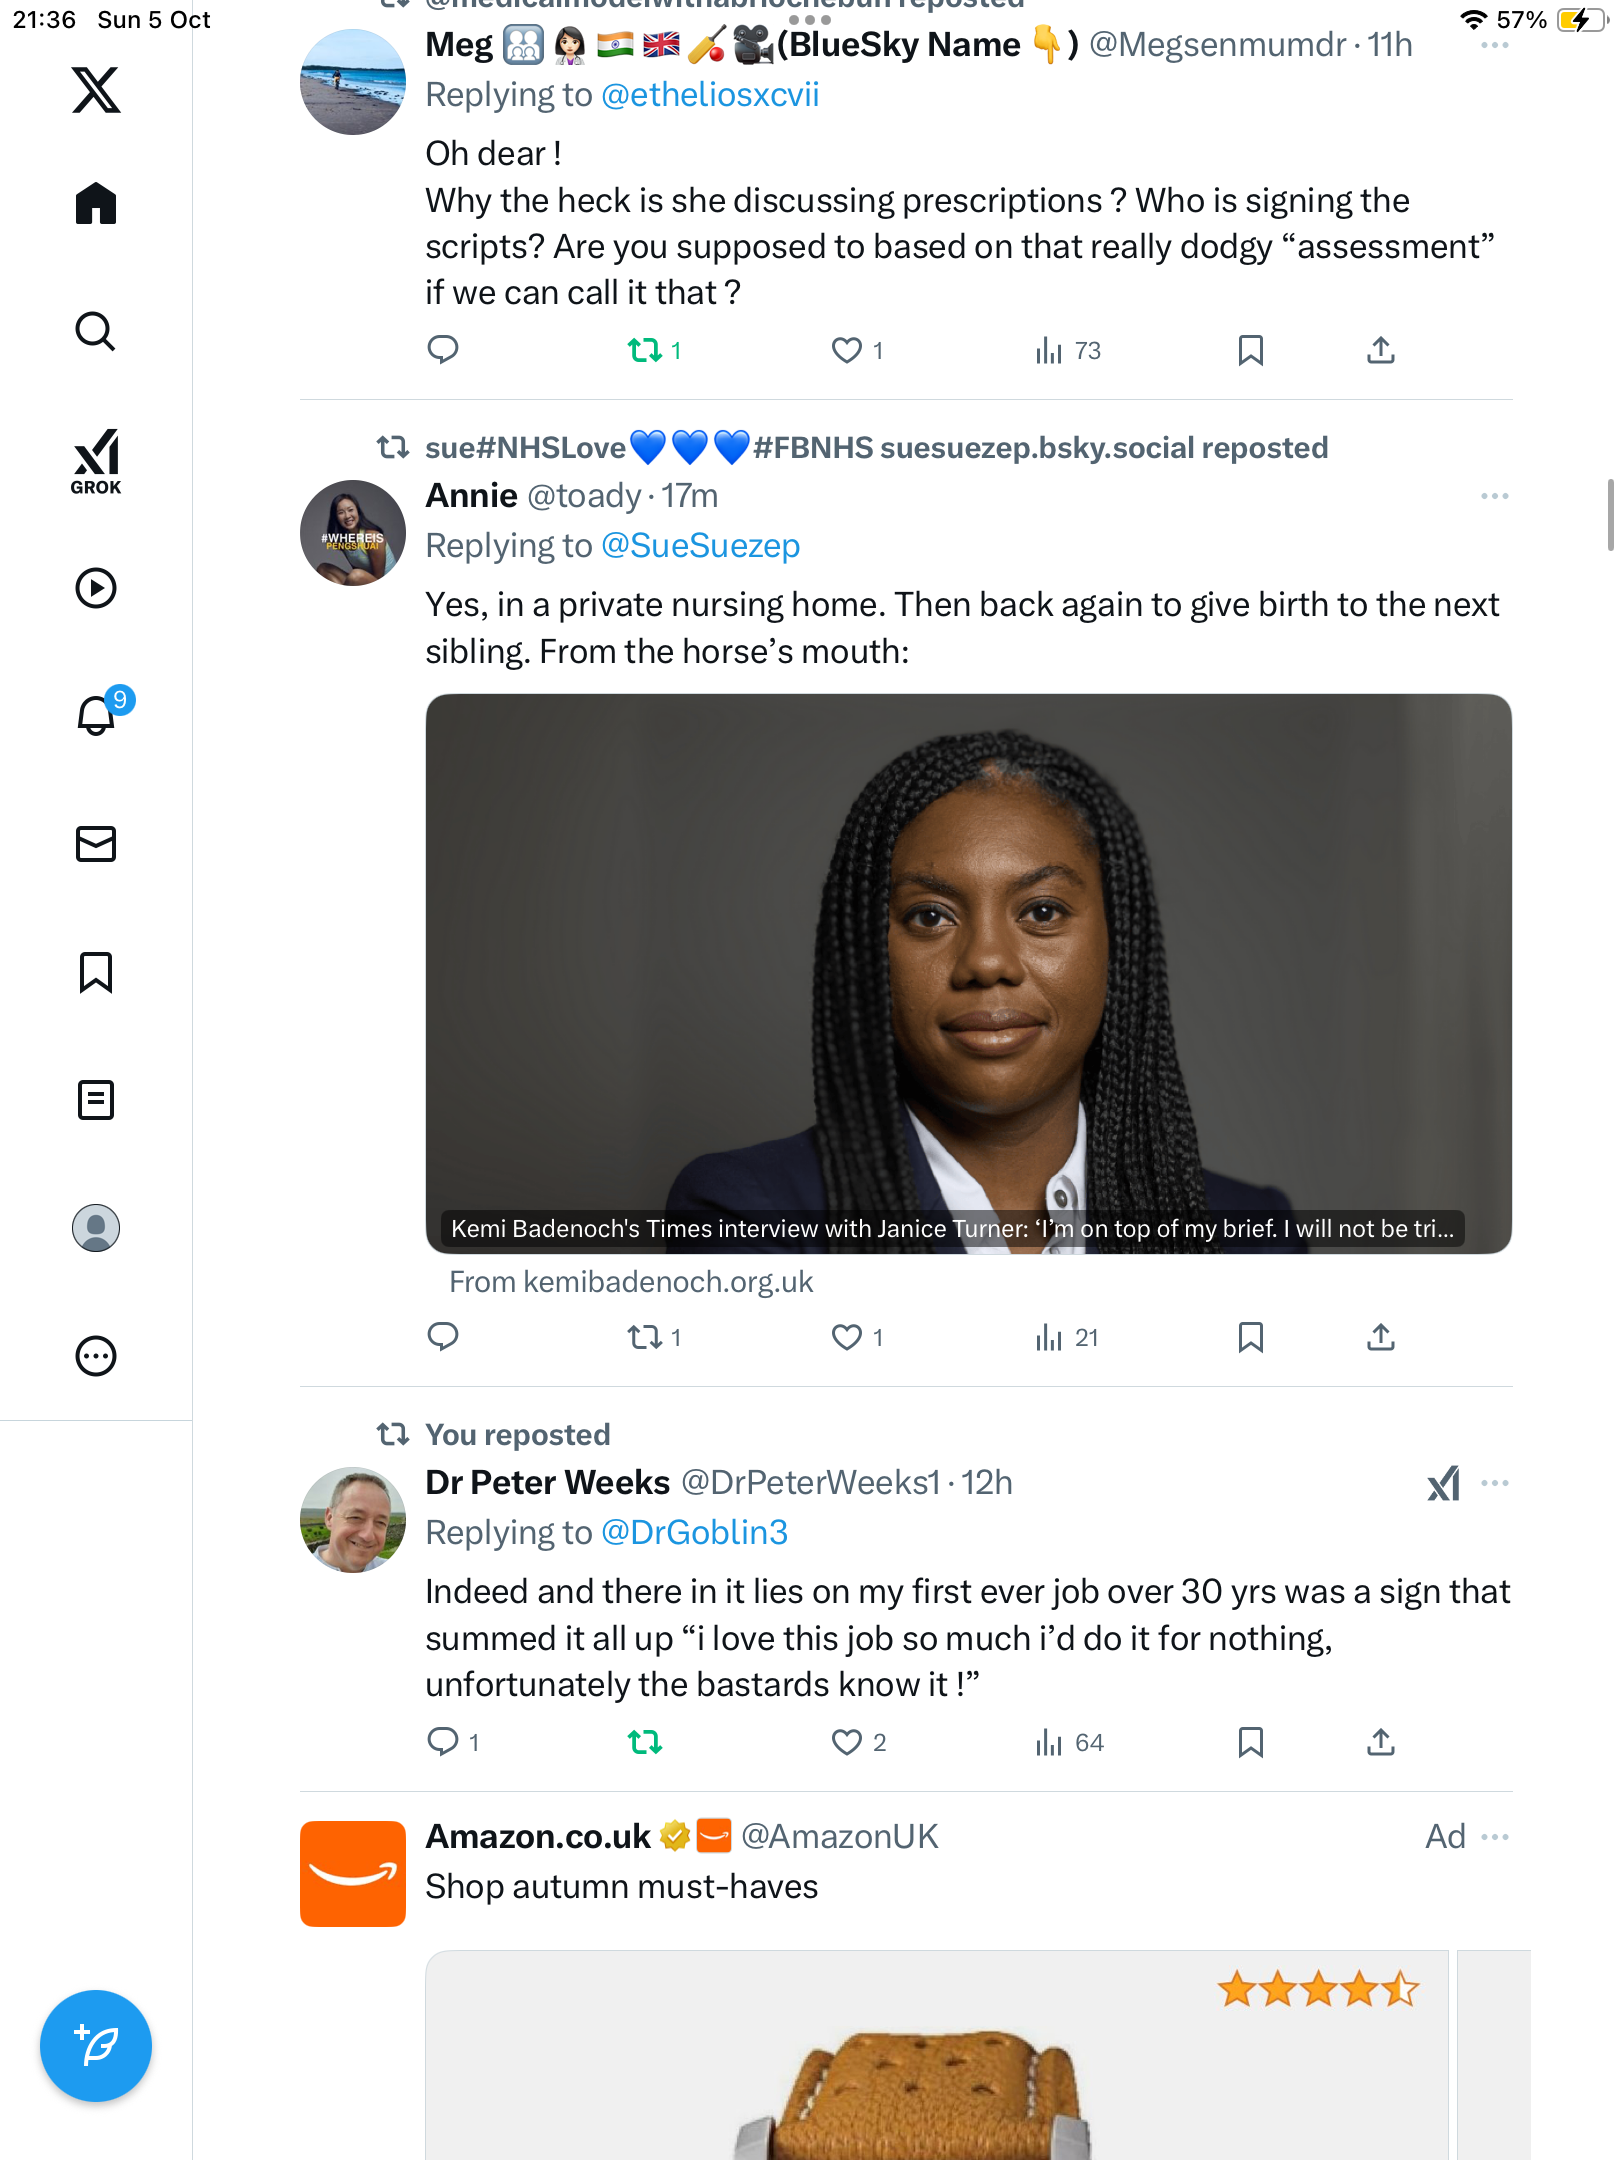Open the Grok sidebar icon

click(96, 462)
